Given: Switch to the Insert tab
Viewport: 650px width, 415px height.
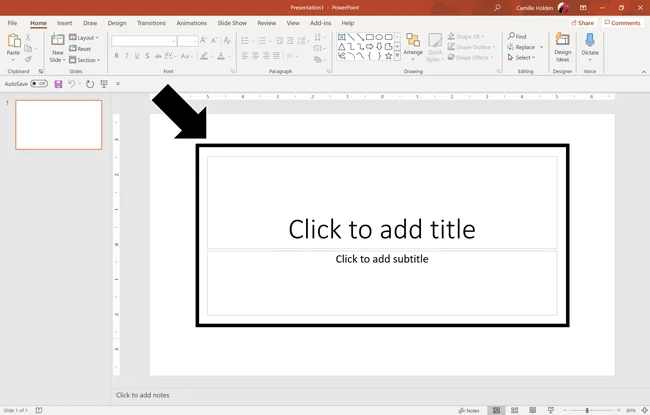Looking at the screenshot, I should pos(65,23).
